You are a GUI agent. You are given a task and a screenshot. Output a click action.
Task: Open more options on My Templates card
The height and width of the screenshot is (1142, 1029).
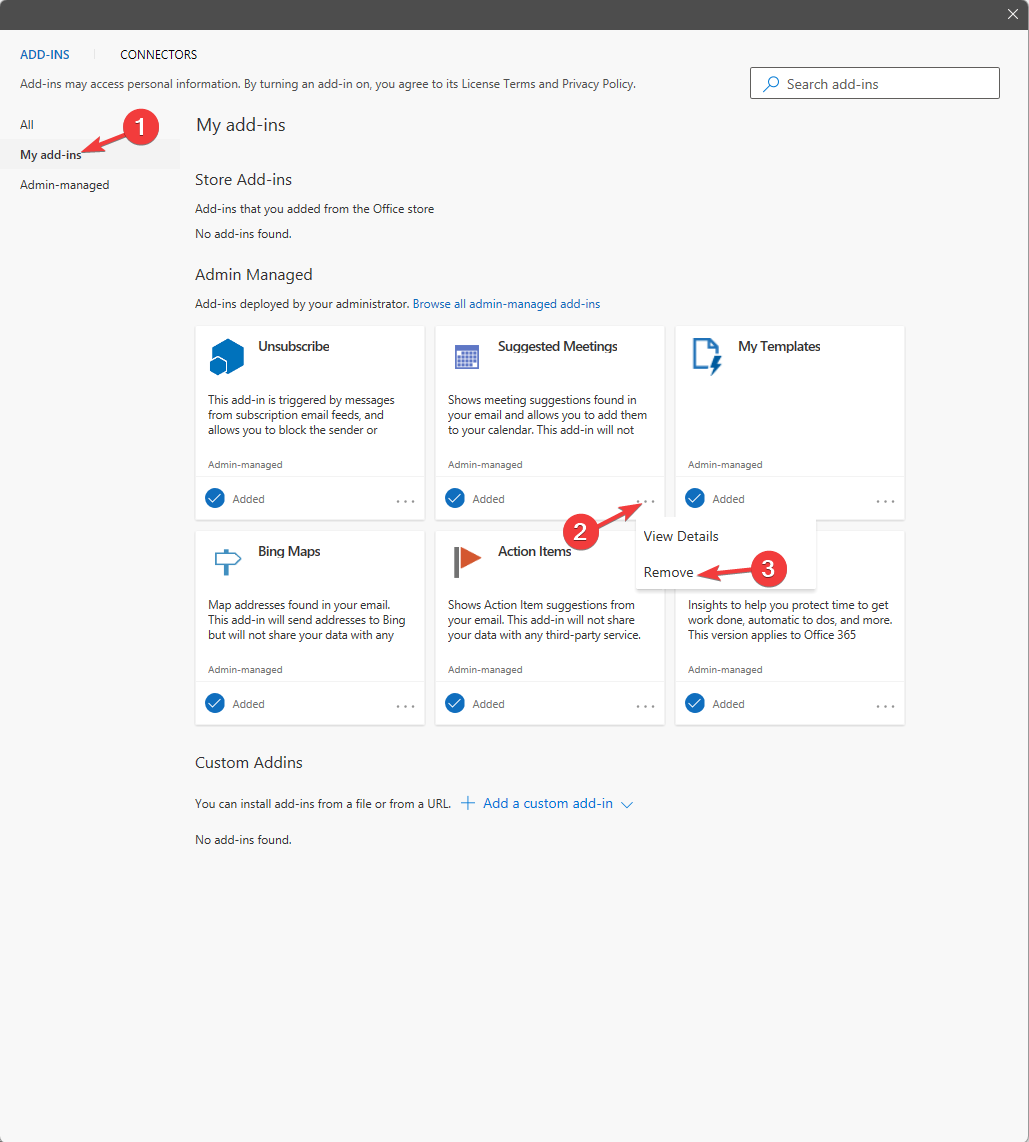pos(886,501)
